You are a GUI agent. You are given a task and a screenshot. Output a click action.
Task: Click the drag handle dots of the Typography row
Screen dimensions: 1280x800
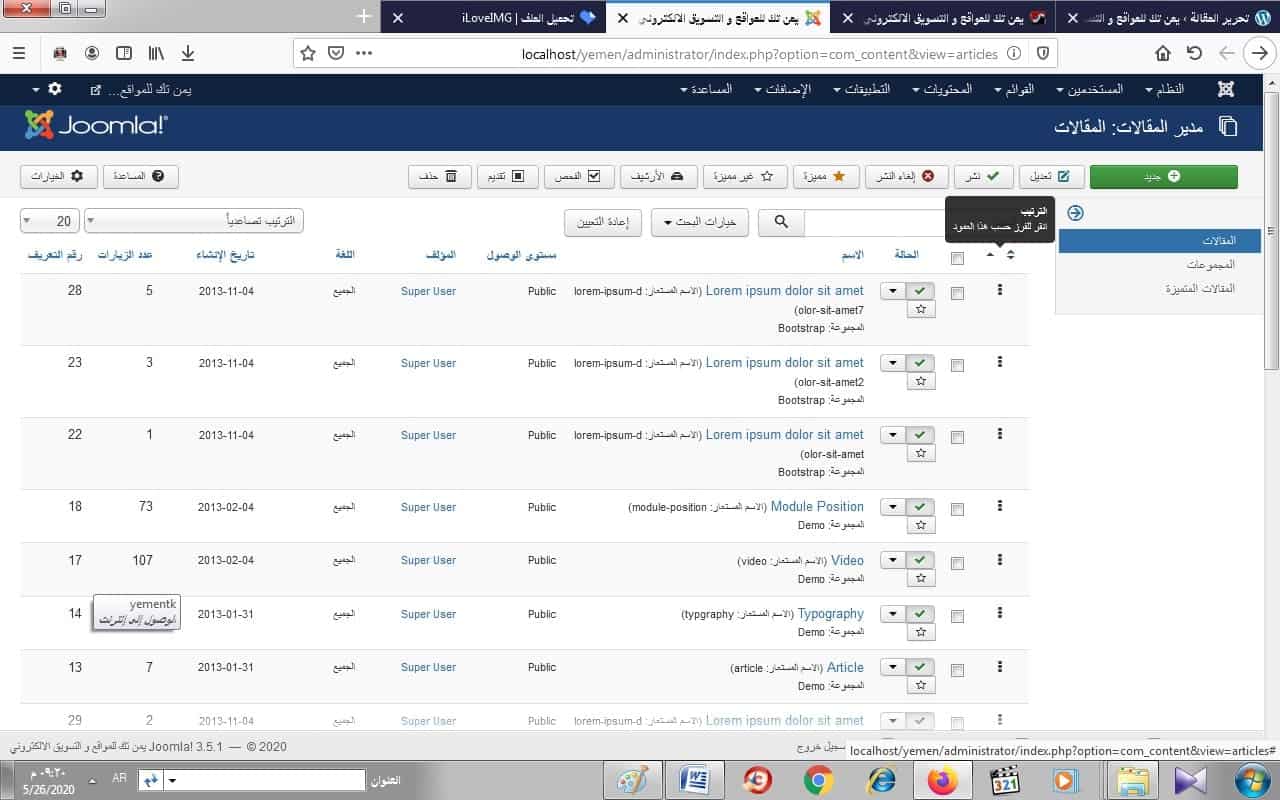pos(999,614)
